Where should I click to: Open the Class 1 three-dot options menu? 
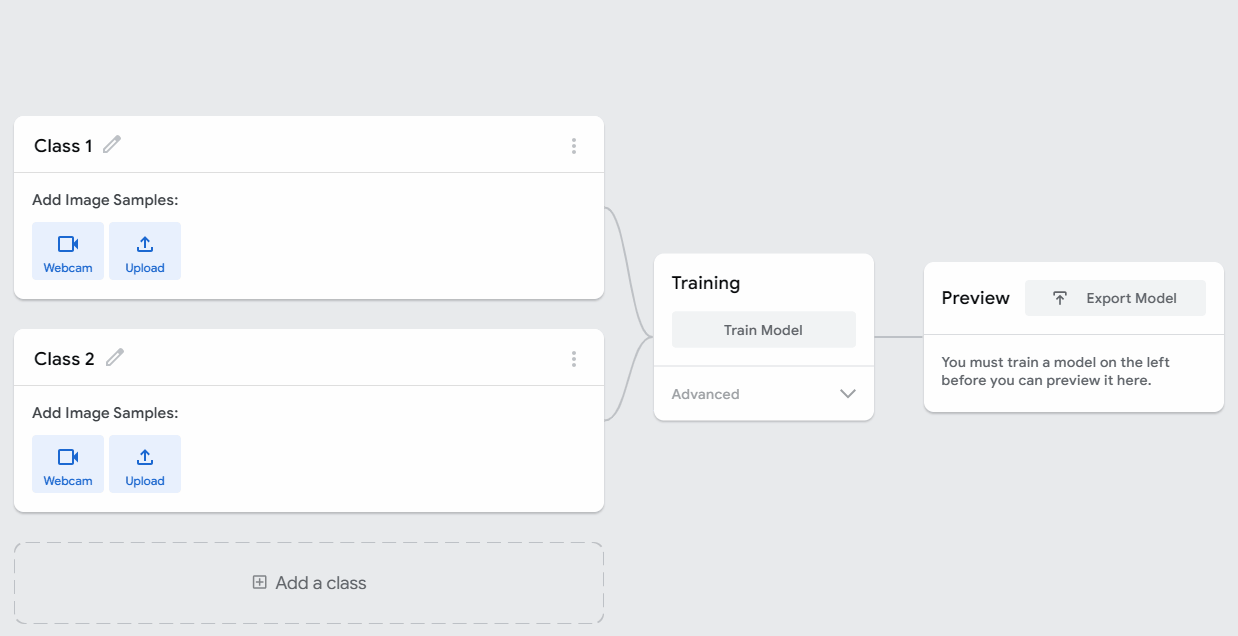574,146
